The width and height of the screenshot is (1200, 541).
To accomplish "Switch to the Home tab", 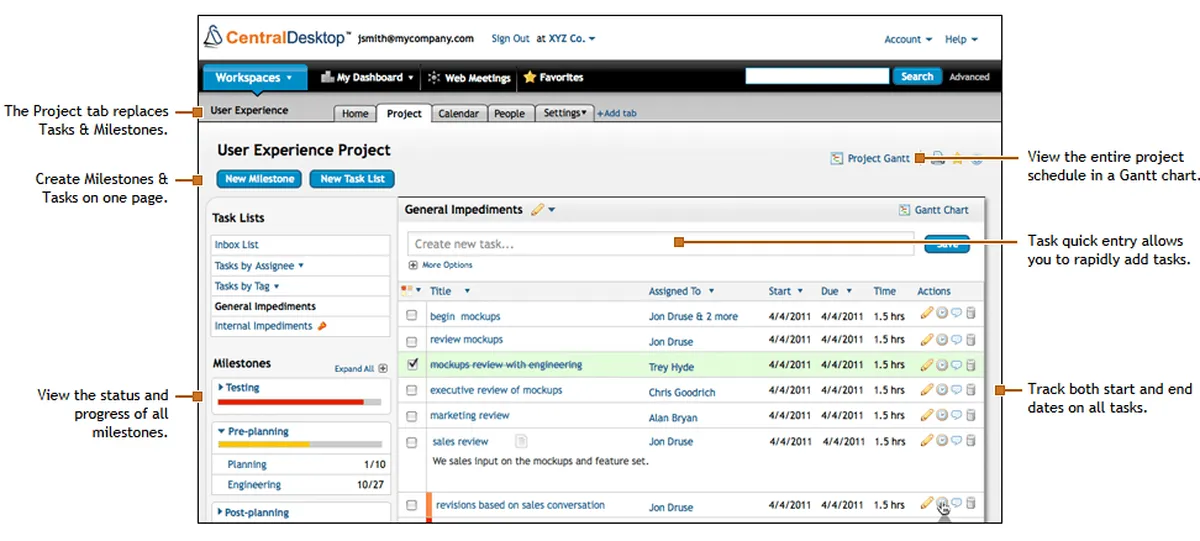I will pos(355,113).
